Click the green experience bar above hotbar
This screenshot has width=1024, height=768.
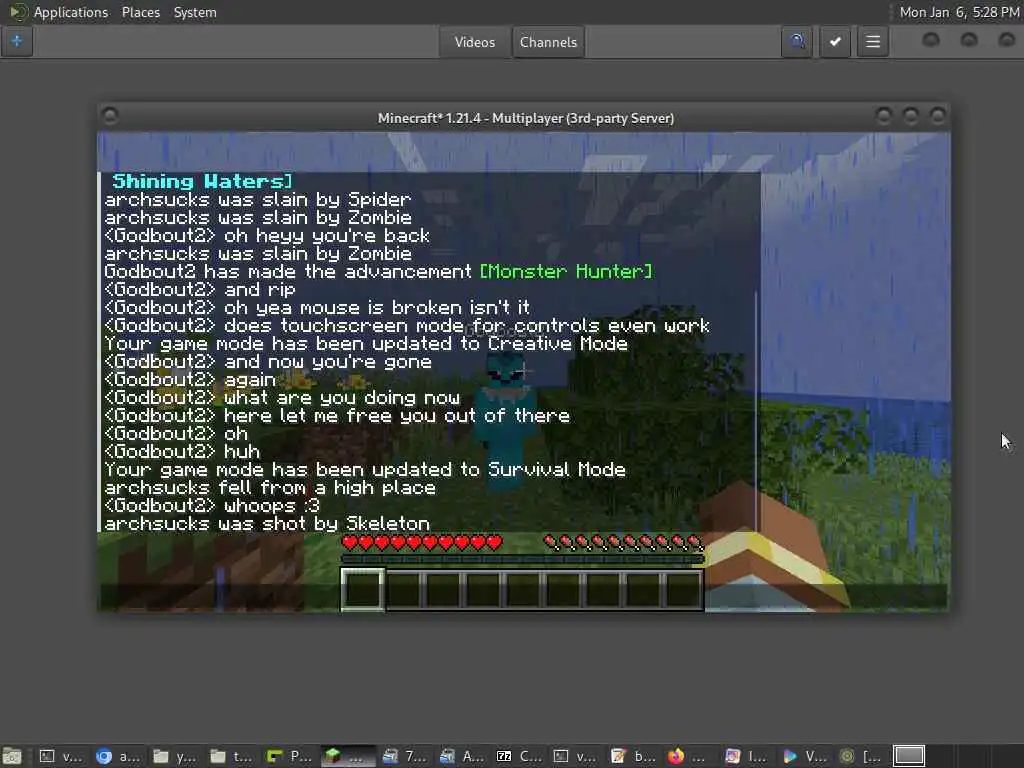522,559
